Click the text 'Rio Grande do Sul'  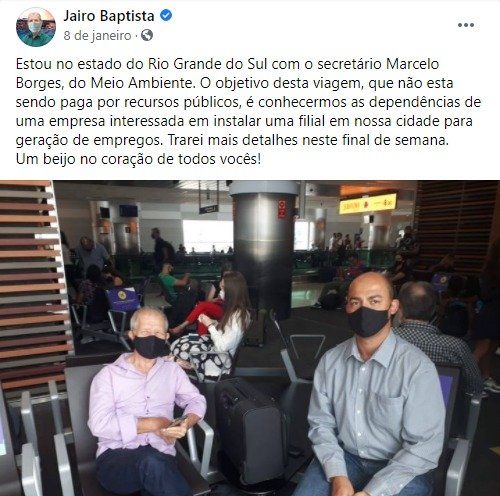pyautogui.click(x=208, y=64)
